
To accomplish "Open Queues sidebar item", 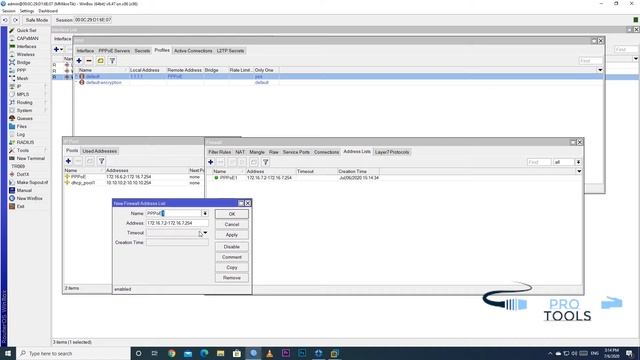I will (x=24, y=118).
